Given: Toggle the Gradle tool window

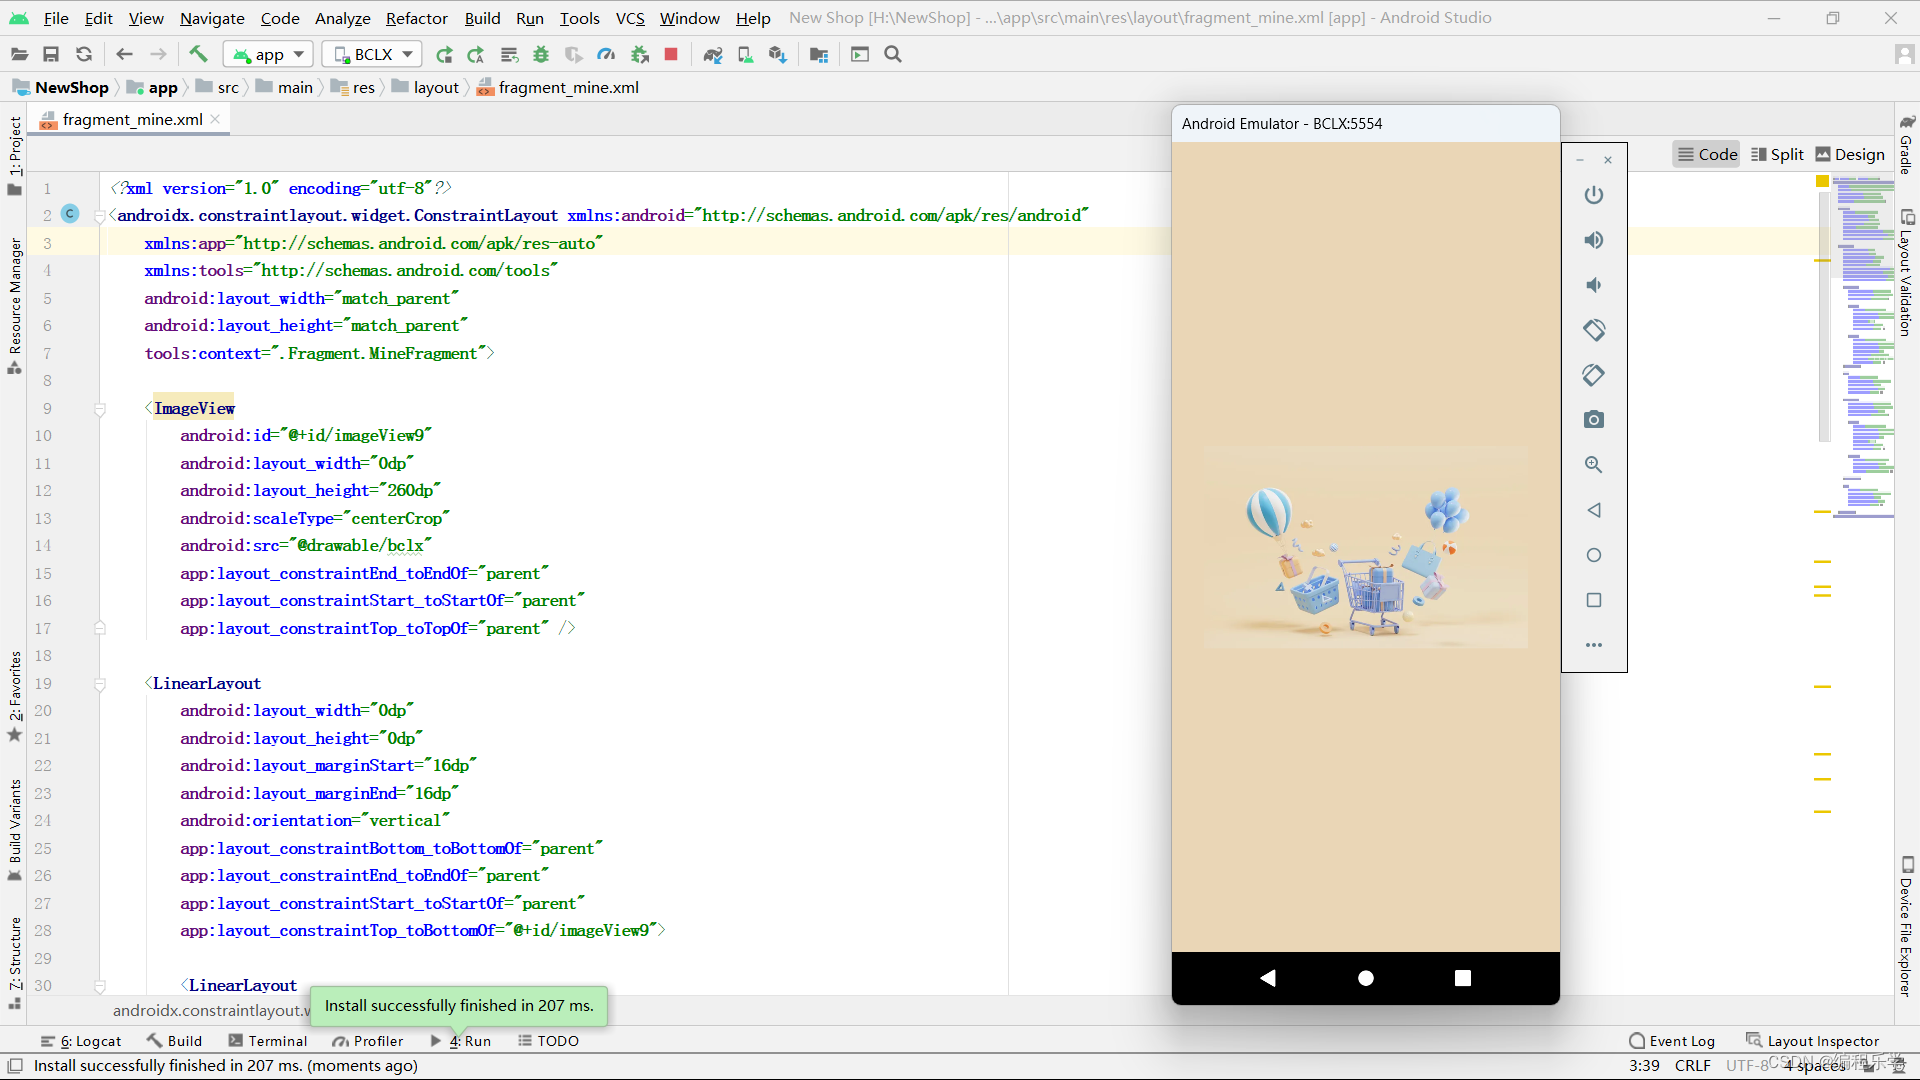Looking at the screenshot, I should click(x=1907, y=144).
